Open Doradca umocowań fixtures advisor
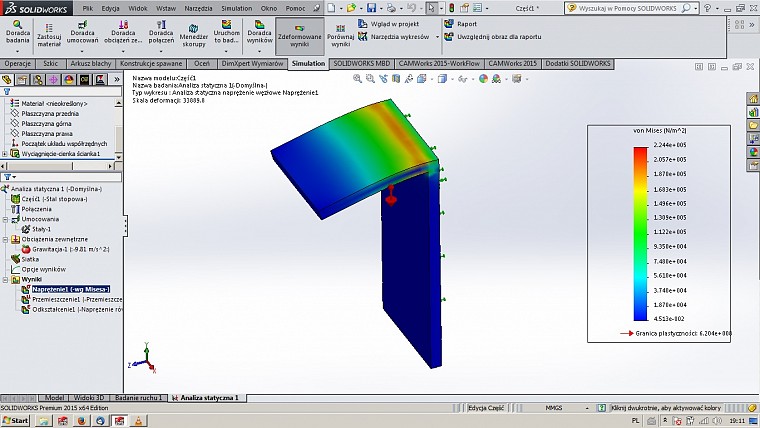Screen dimensions: 760x428 [82, 32]
